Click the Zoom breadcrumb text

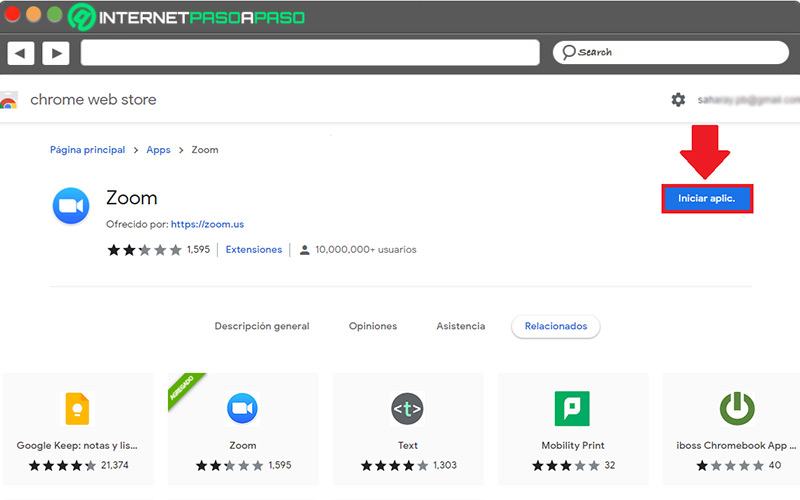tap(205, 149)
